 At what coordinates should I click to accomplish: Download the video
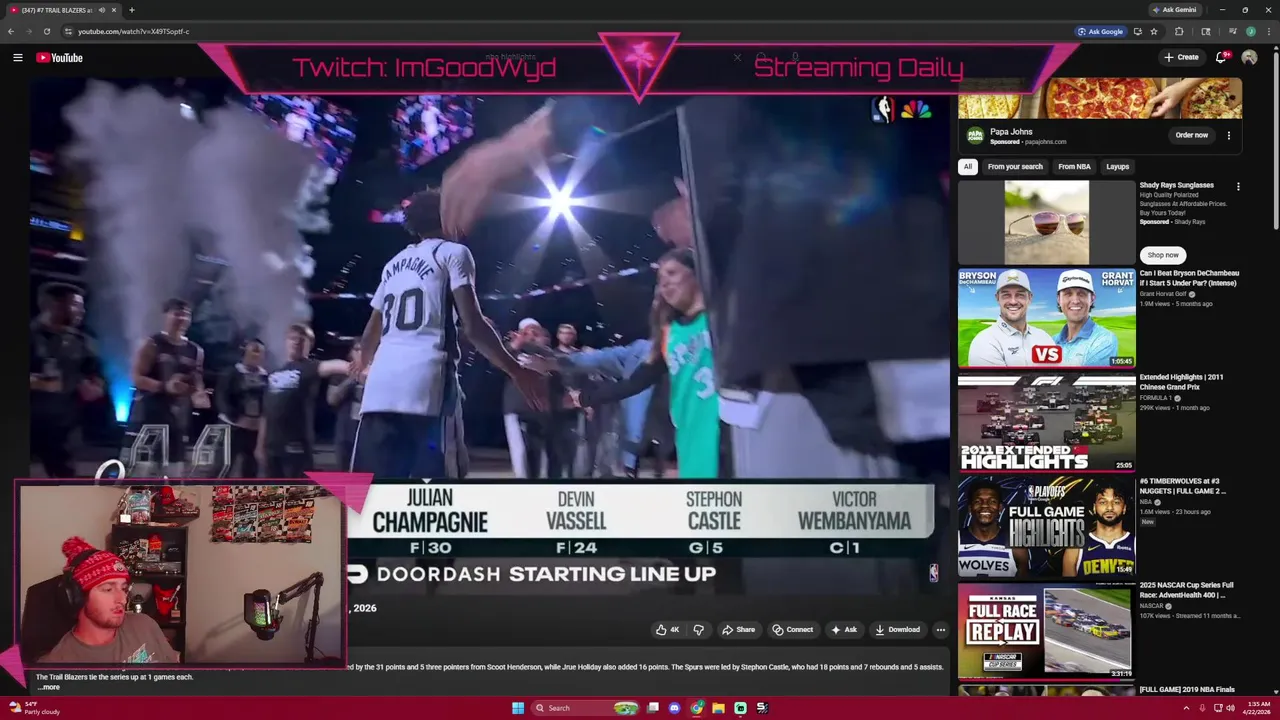coord(897,630)
